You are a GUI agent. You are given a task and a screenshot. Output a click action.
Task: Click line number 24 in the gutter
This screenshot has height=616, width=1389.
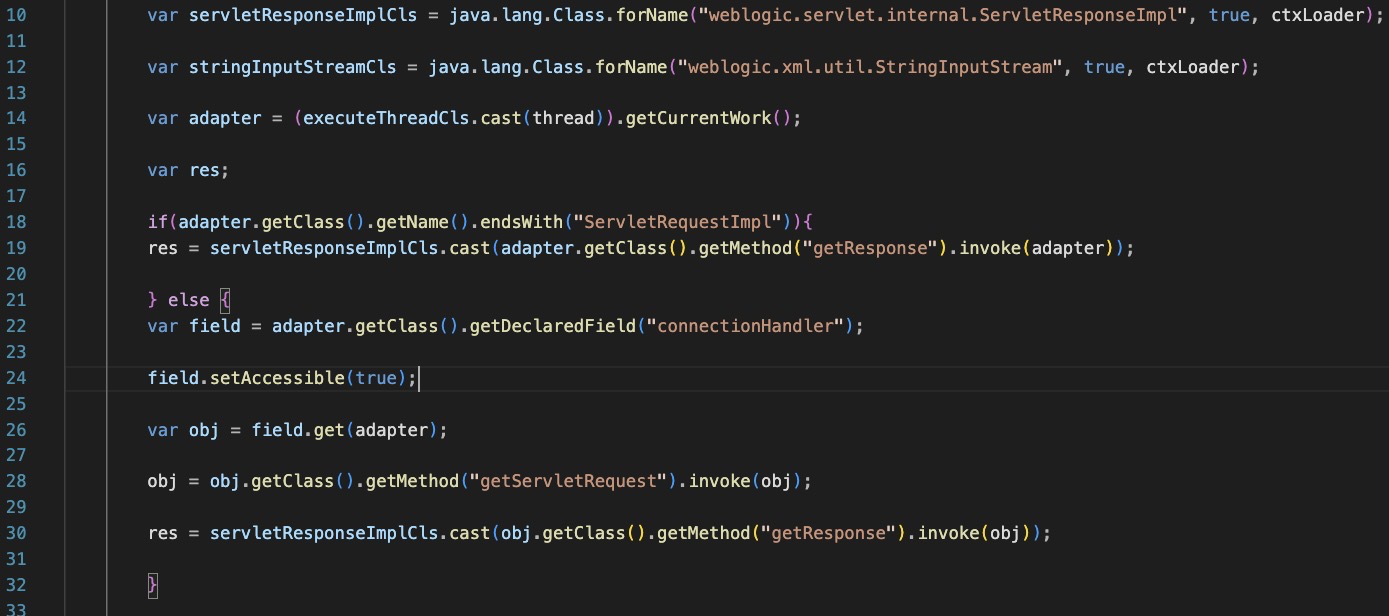point(19,378)
